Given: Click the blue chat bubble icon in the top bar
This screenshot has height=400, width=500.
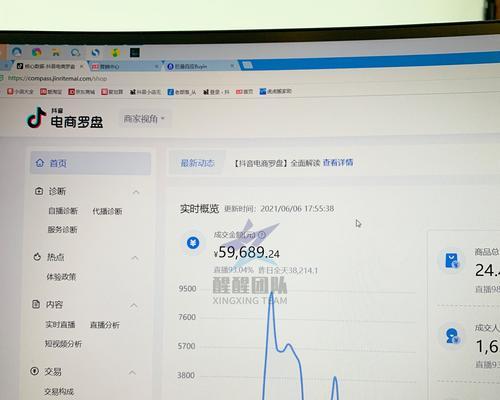Looking at the screenshot, I should 76,53.
